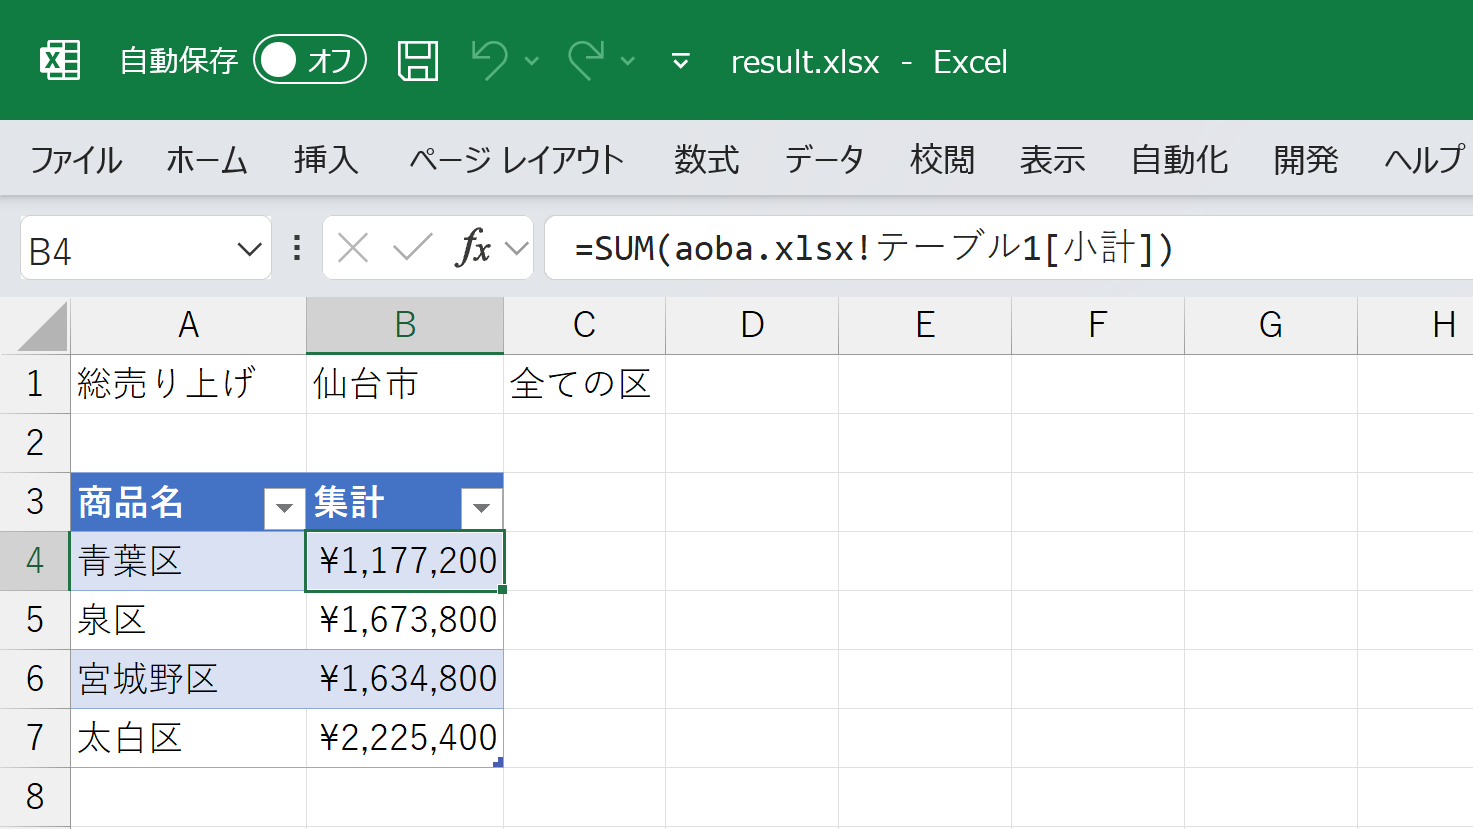Open the 自動化 tab

tap(1179, 160)
